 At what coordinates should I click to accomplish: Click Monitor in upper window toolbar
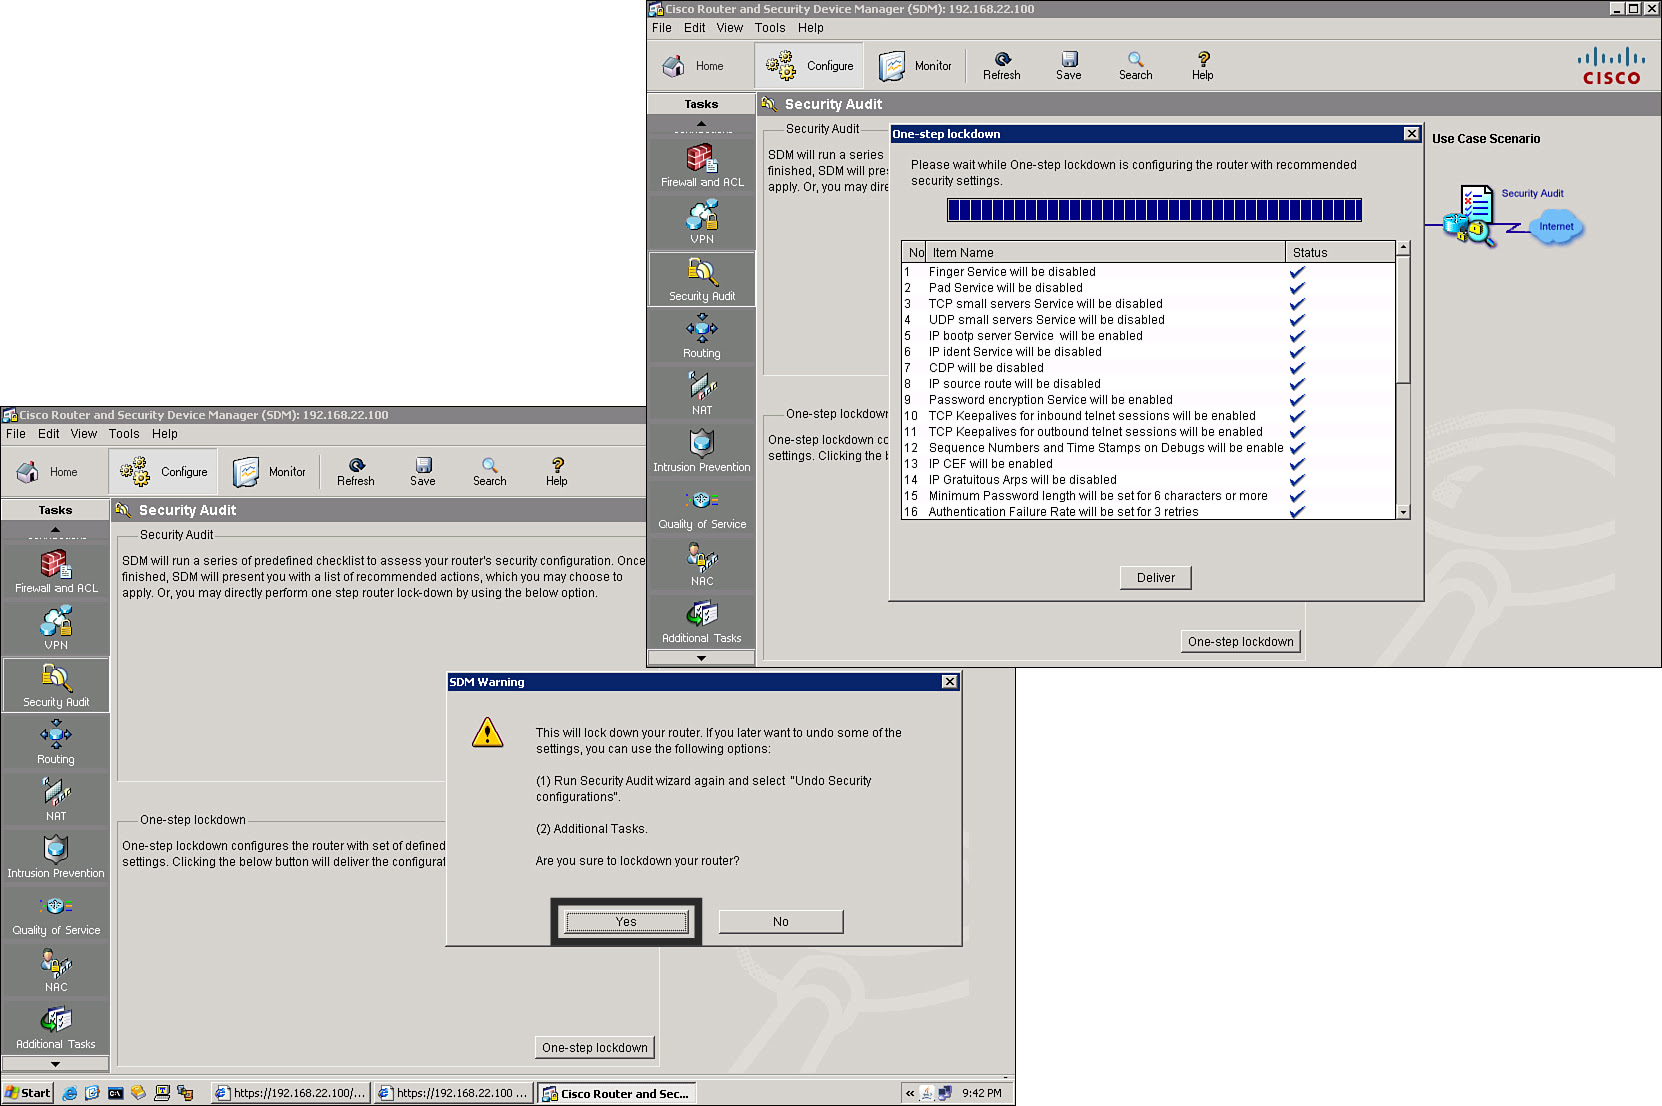[x=916, y=66]
